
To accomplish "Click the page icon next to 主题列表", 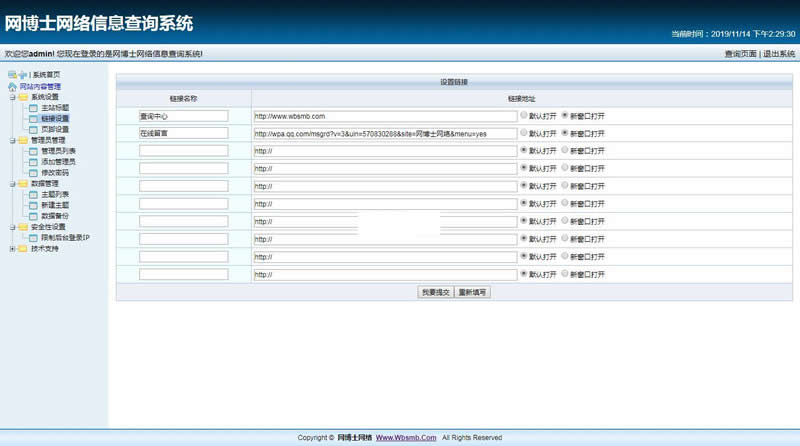I will 33,194.
